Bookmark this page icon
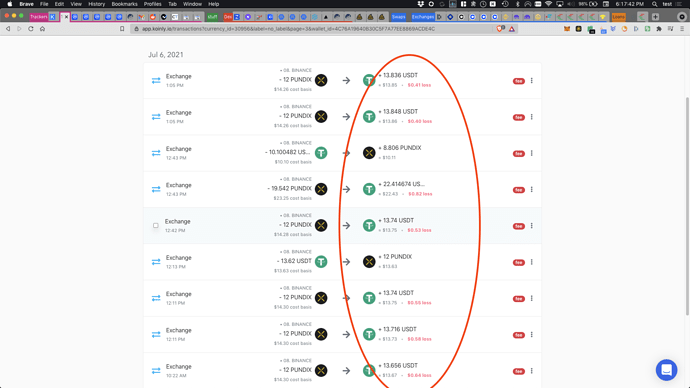 (122, 29)
